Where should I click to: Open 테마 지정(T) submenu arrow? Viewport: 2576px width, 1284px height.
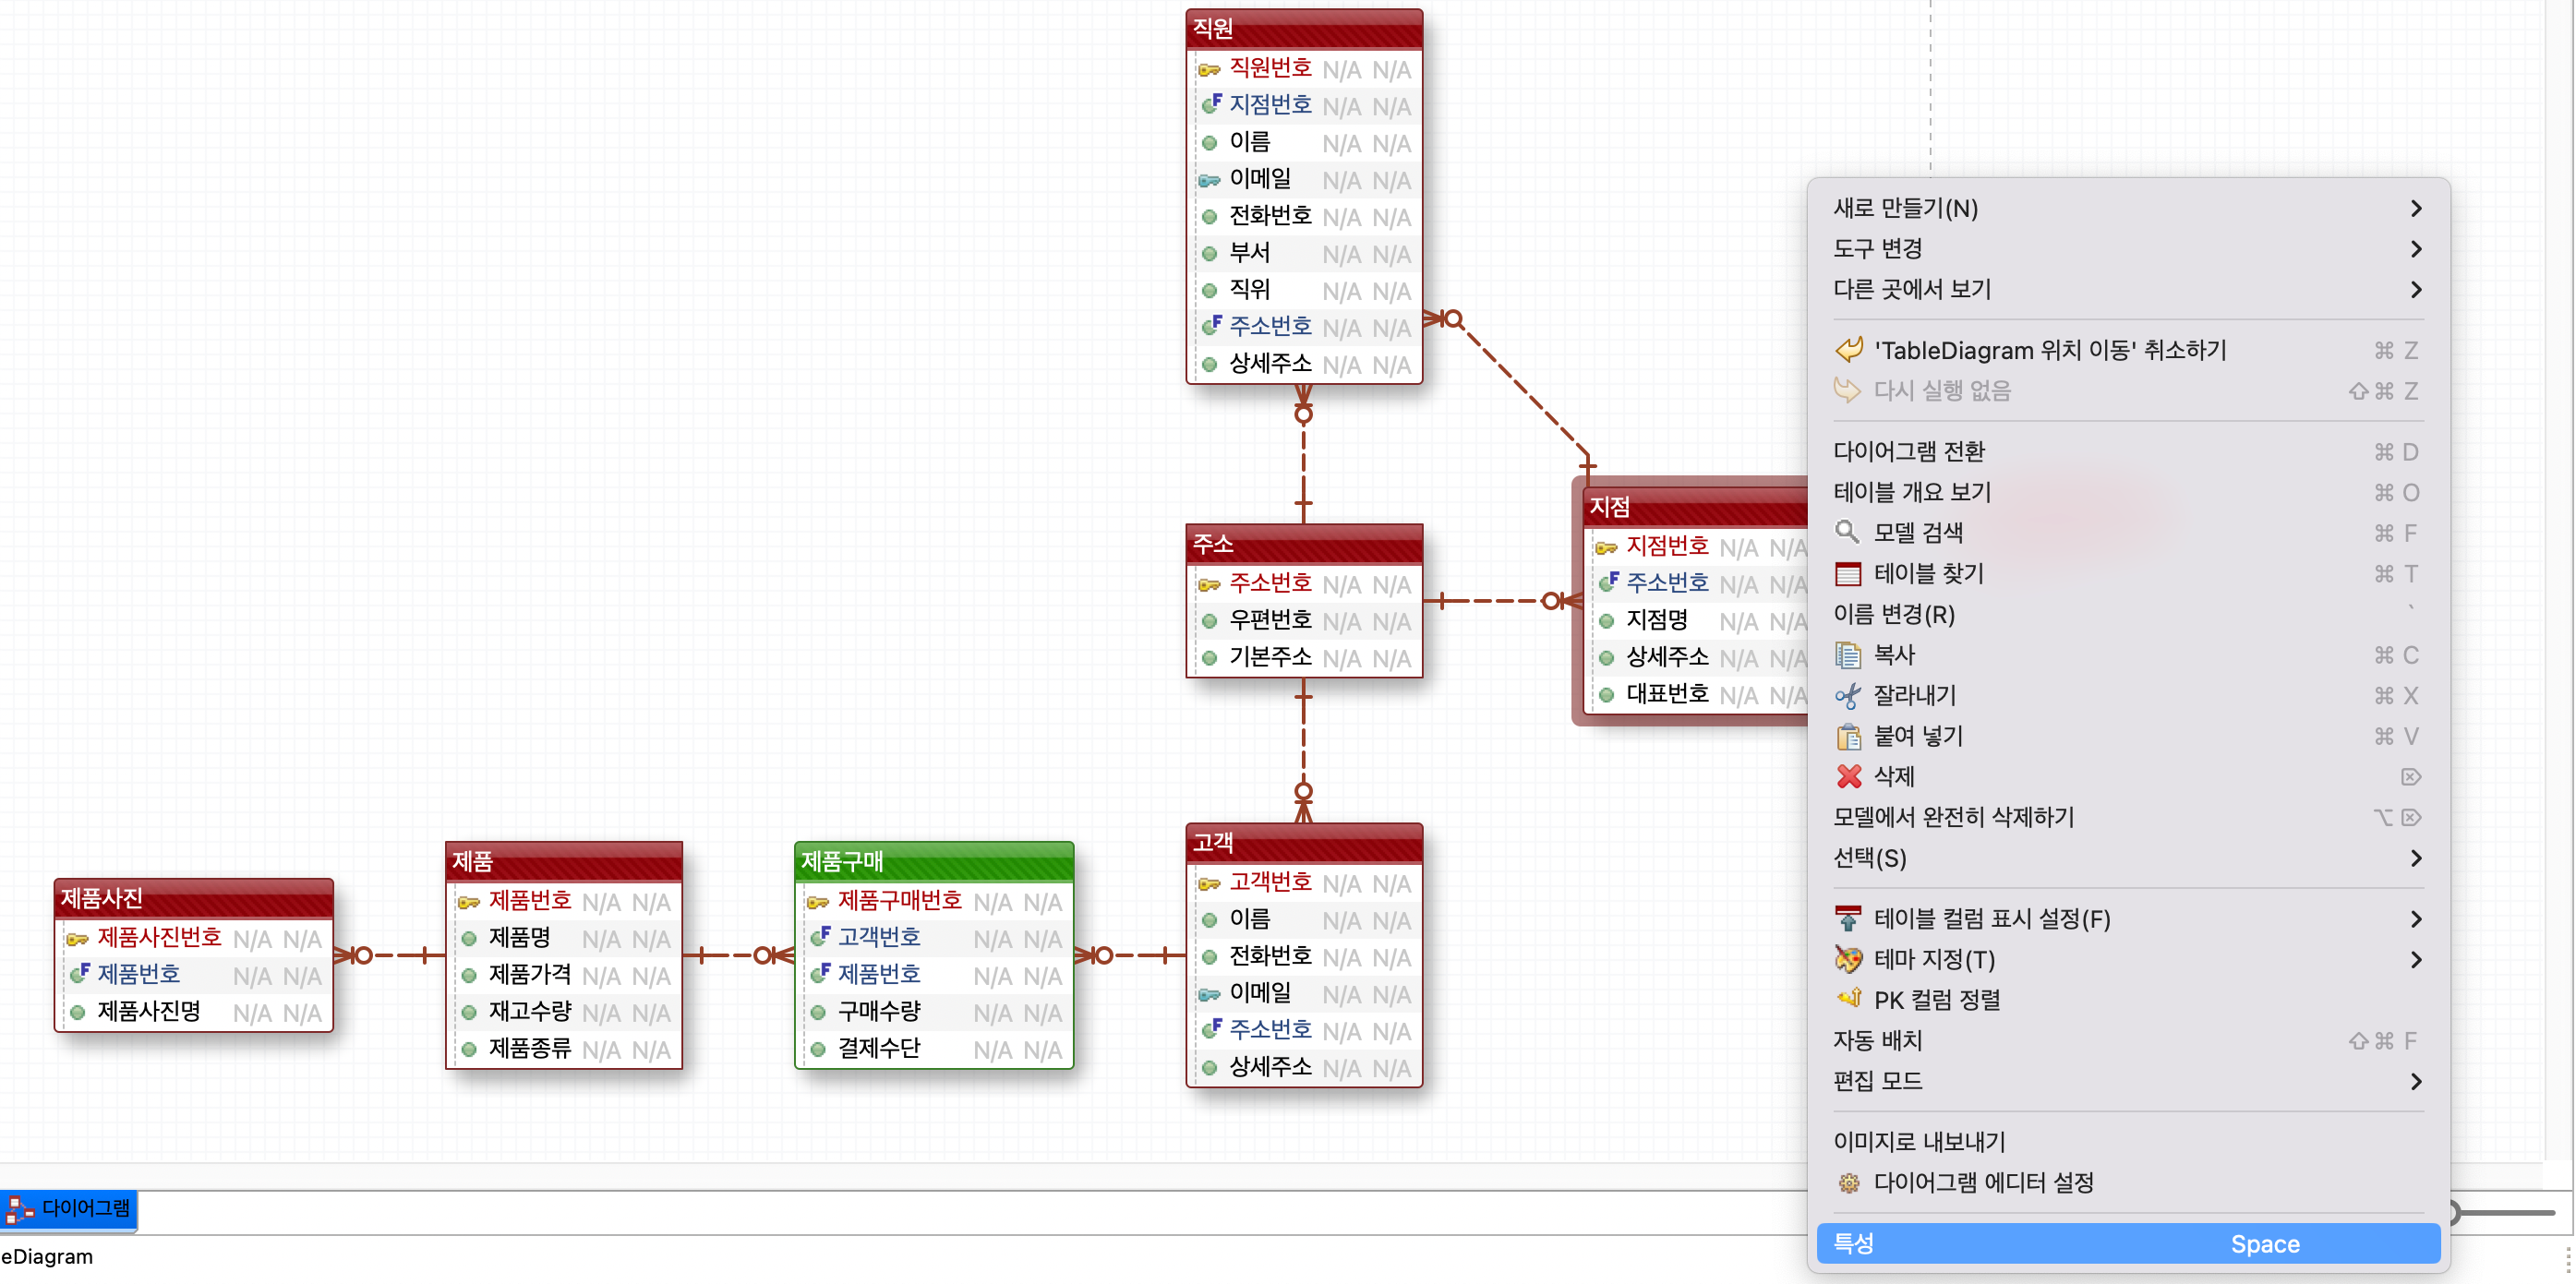(x=2416, y=960)
